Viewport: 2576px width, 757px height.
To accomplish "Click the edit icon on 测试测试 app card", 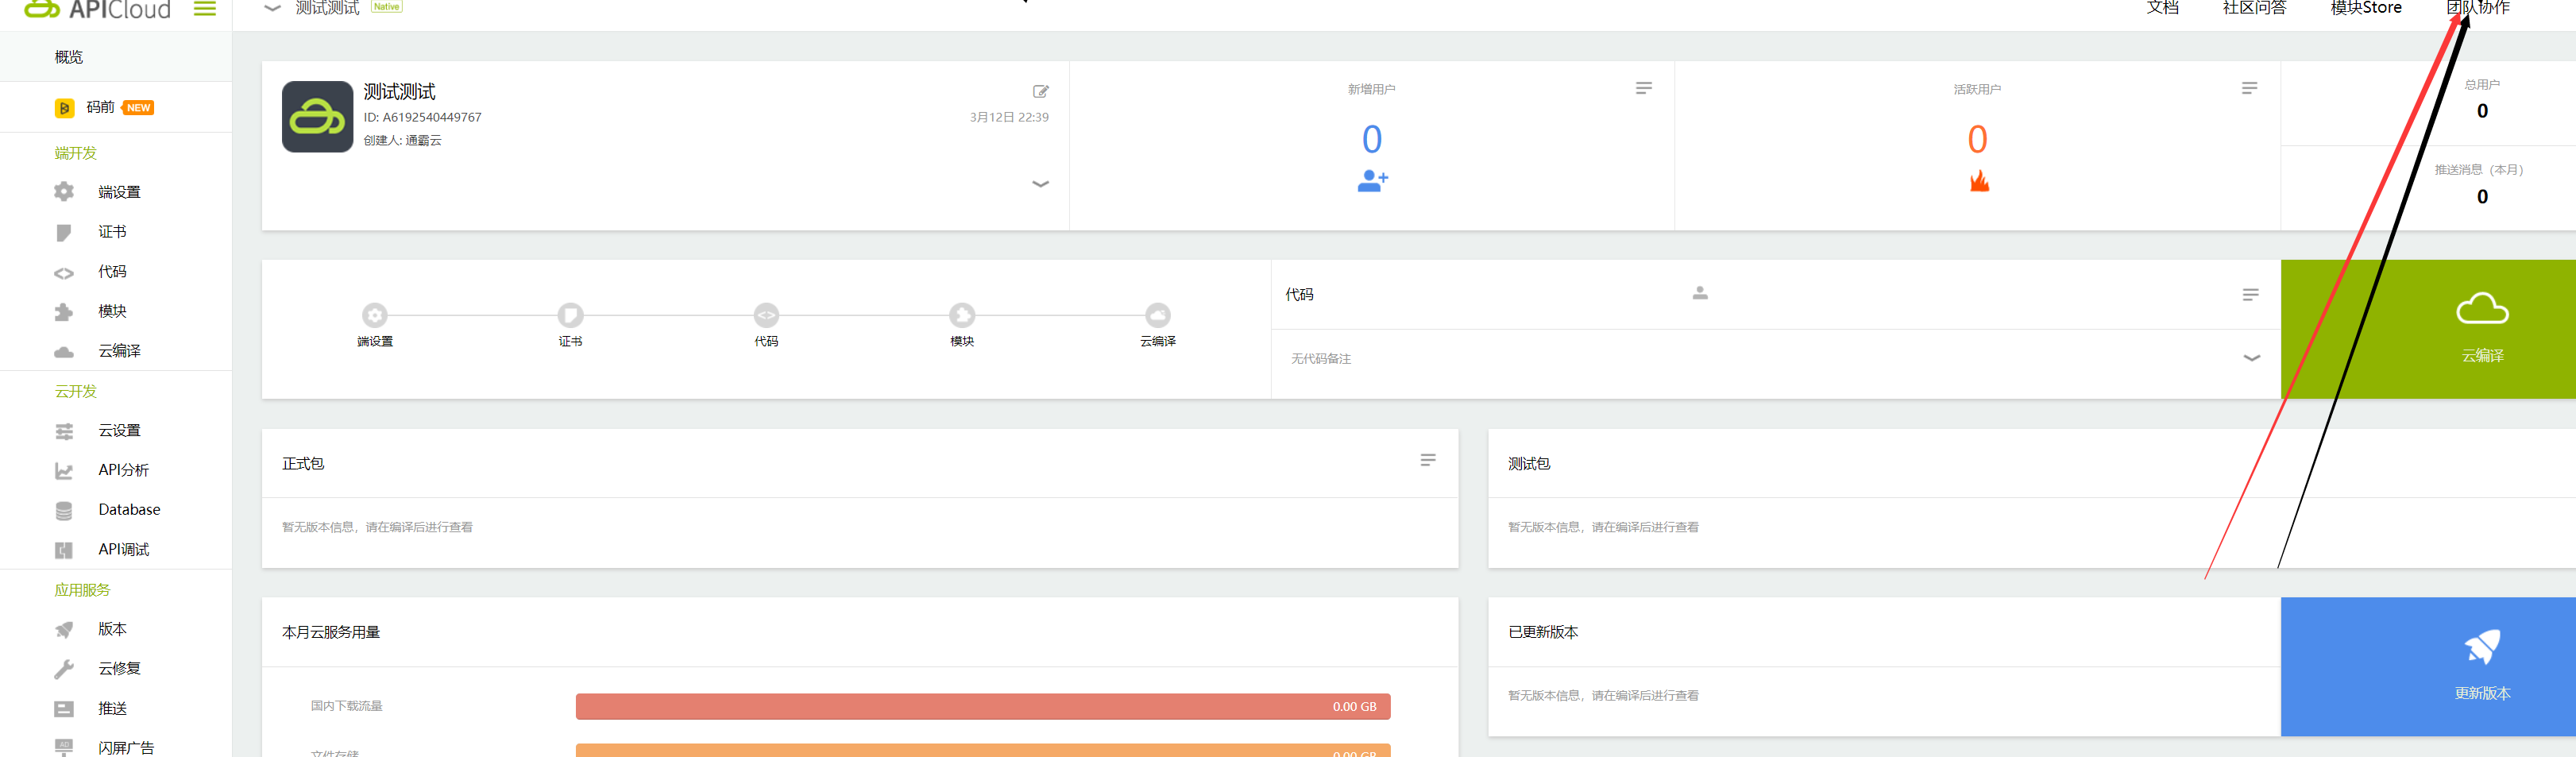I will click(x=1041, y=91).
